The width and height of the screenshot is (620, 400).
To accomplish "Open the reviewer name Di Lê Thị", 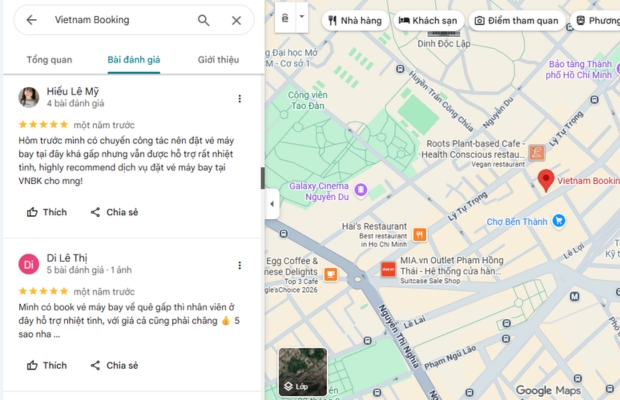I will click(x=67, y=258).
